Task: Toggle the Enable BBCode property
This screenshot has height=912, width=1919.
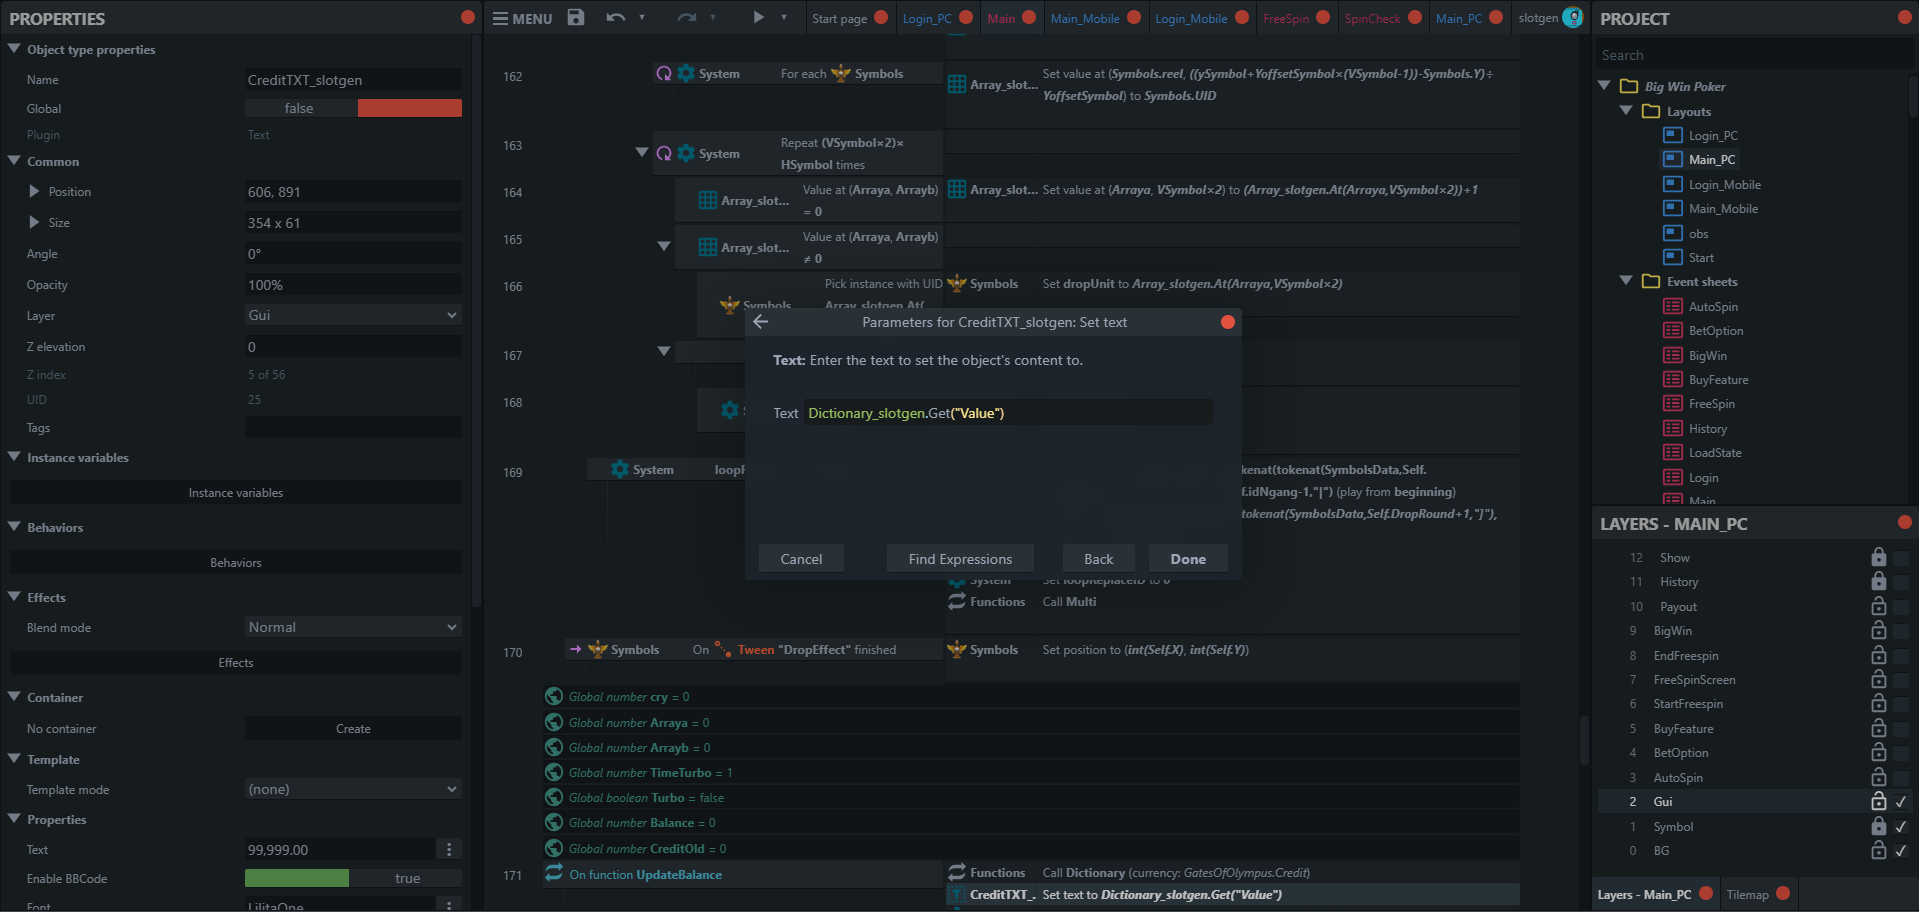Action: point(353,878)
